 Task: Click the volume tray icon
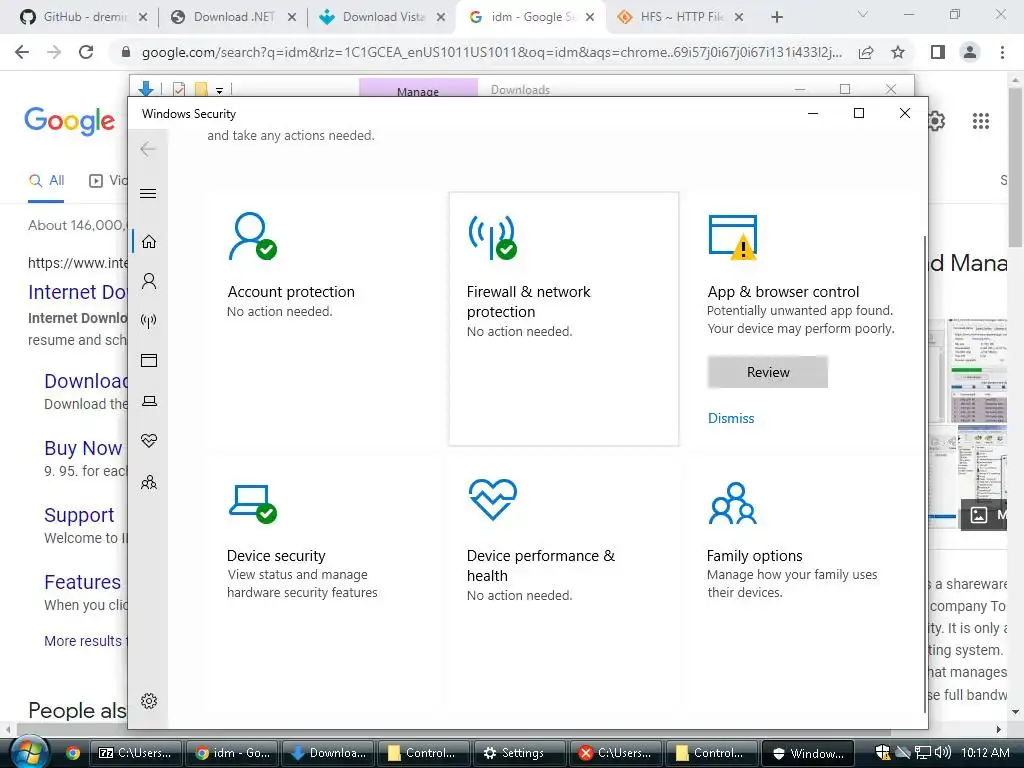(x=942, y=752)
